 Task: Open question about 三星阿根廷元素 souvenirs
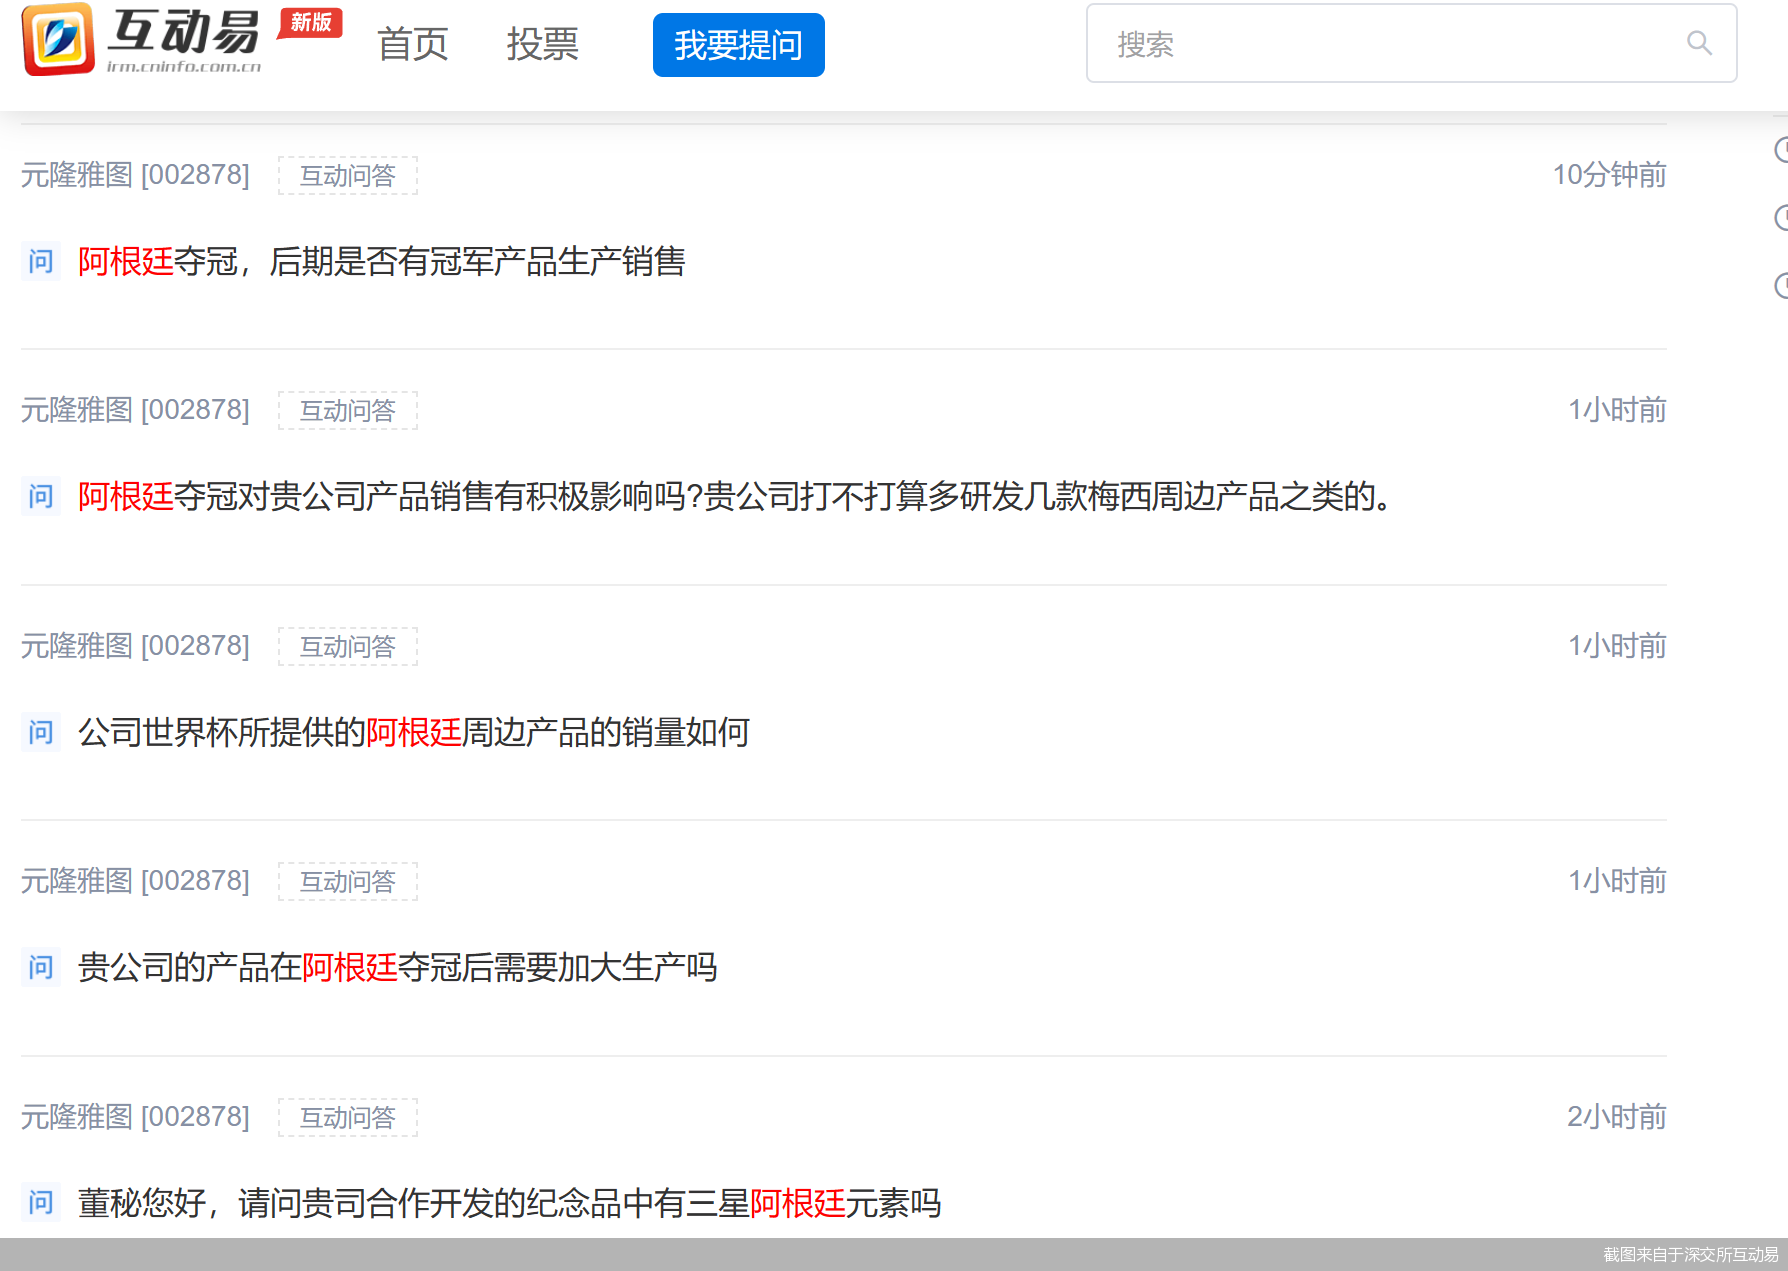pyautogui.click(x=509, y=1203)
